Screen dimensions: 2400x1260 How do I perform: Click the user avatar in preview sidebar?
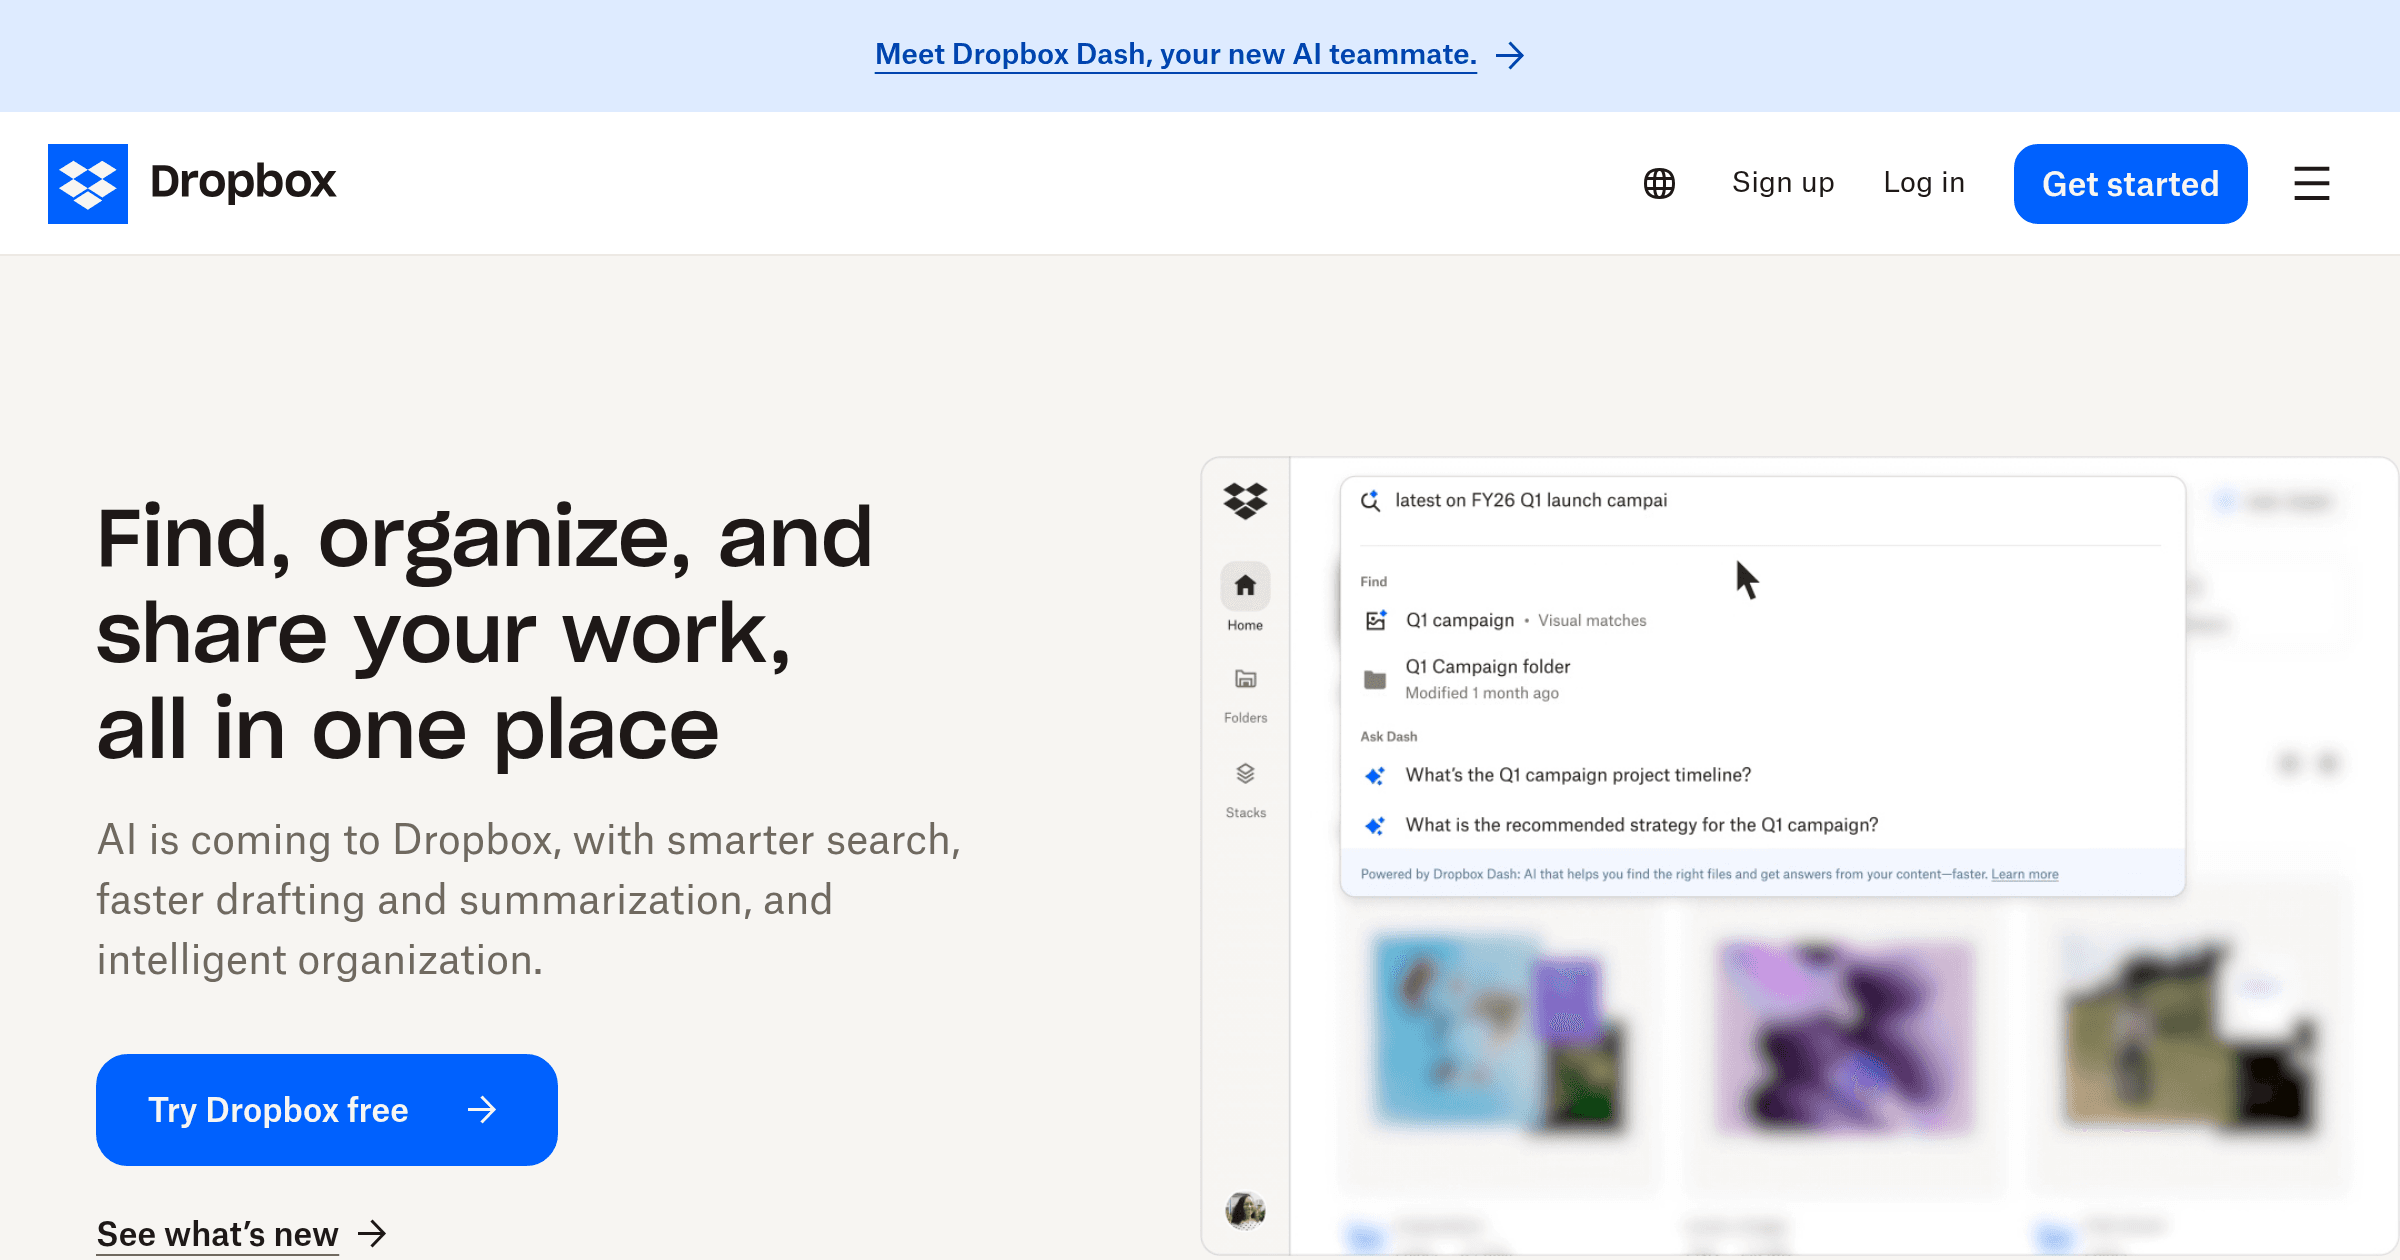click(1245, 1211)
